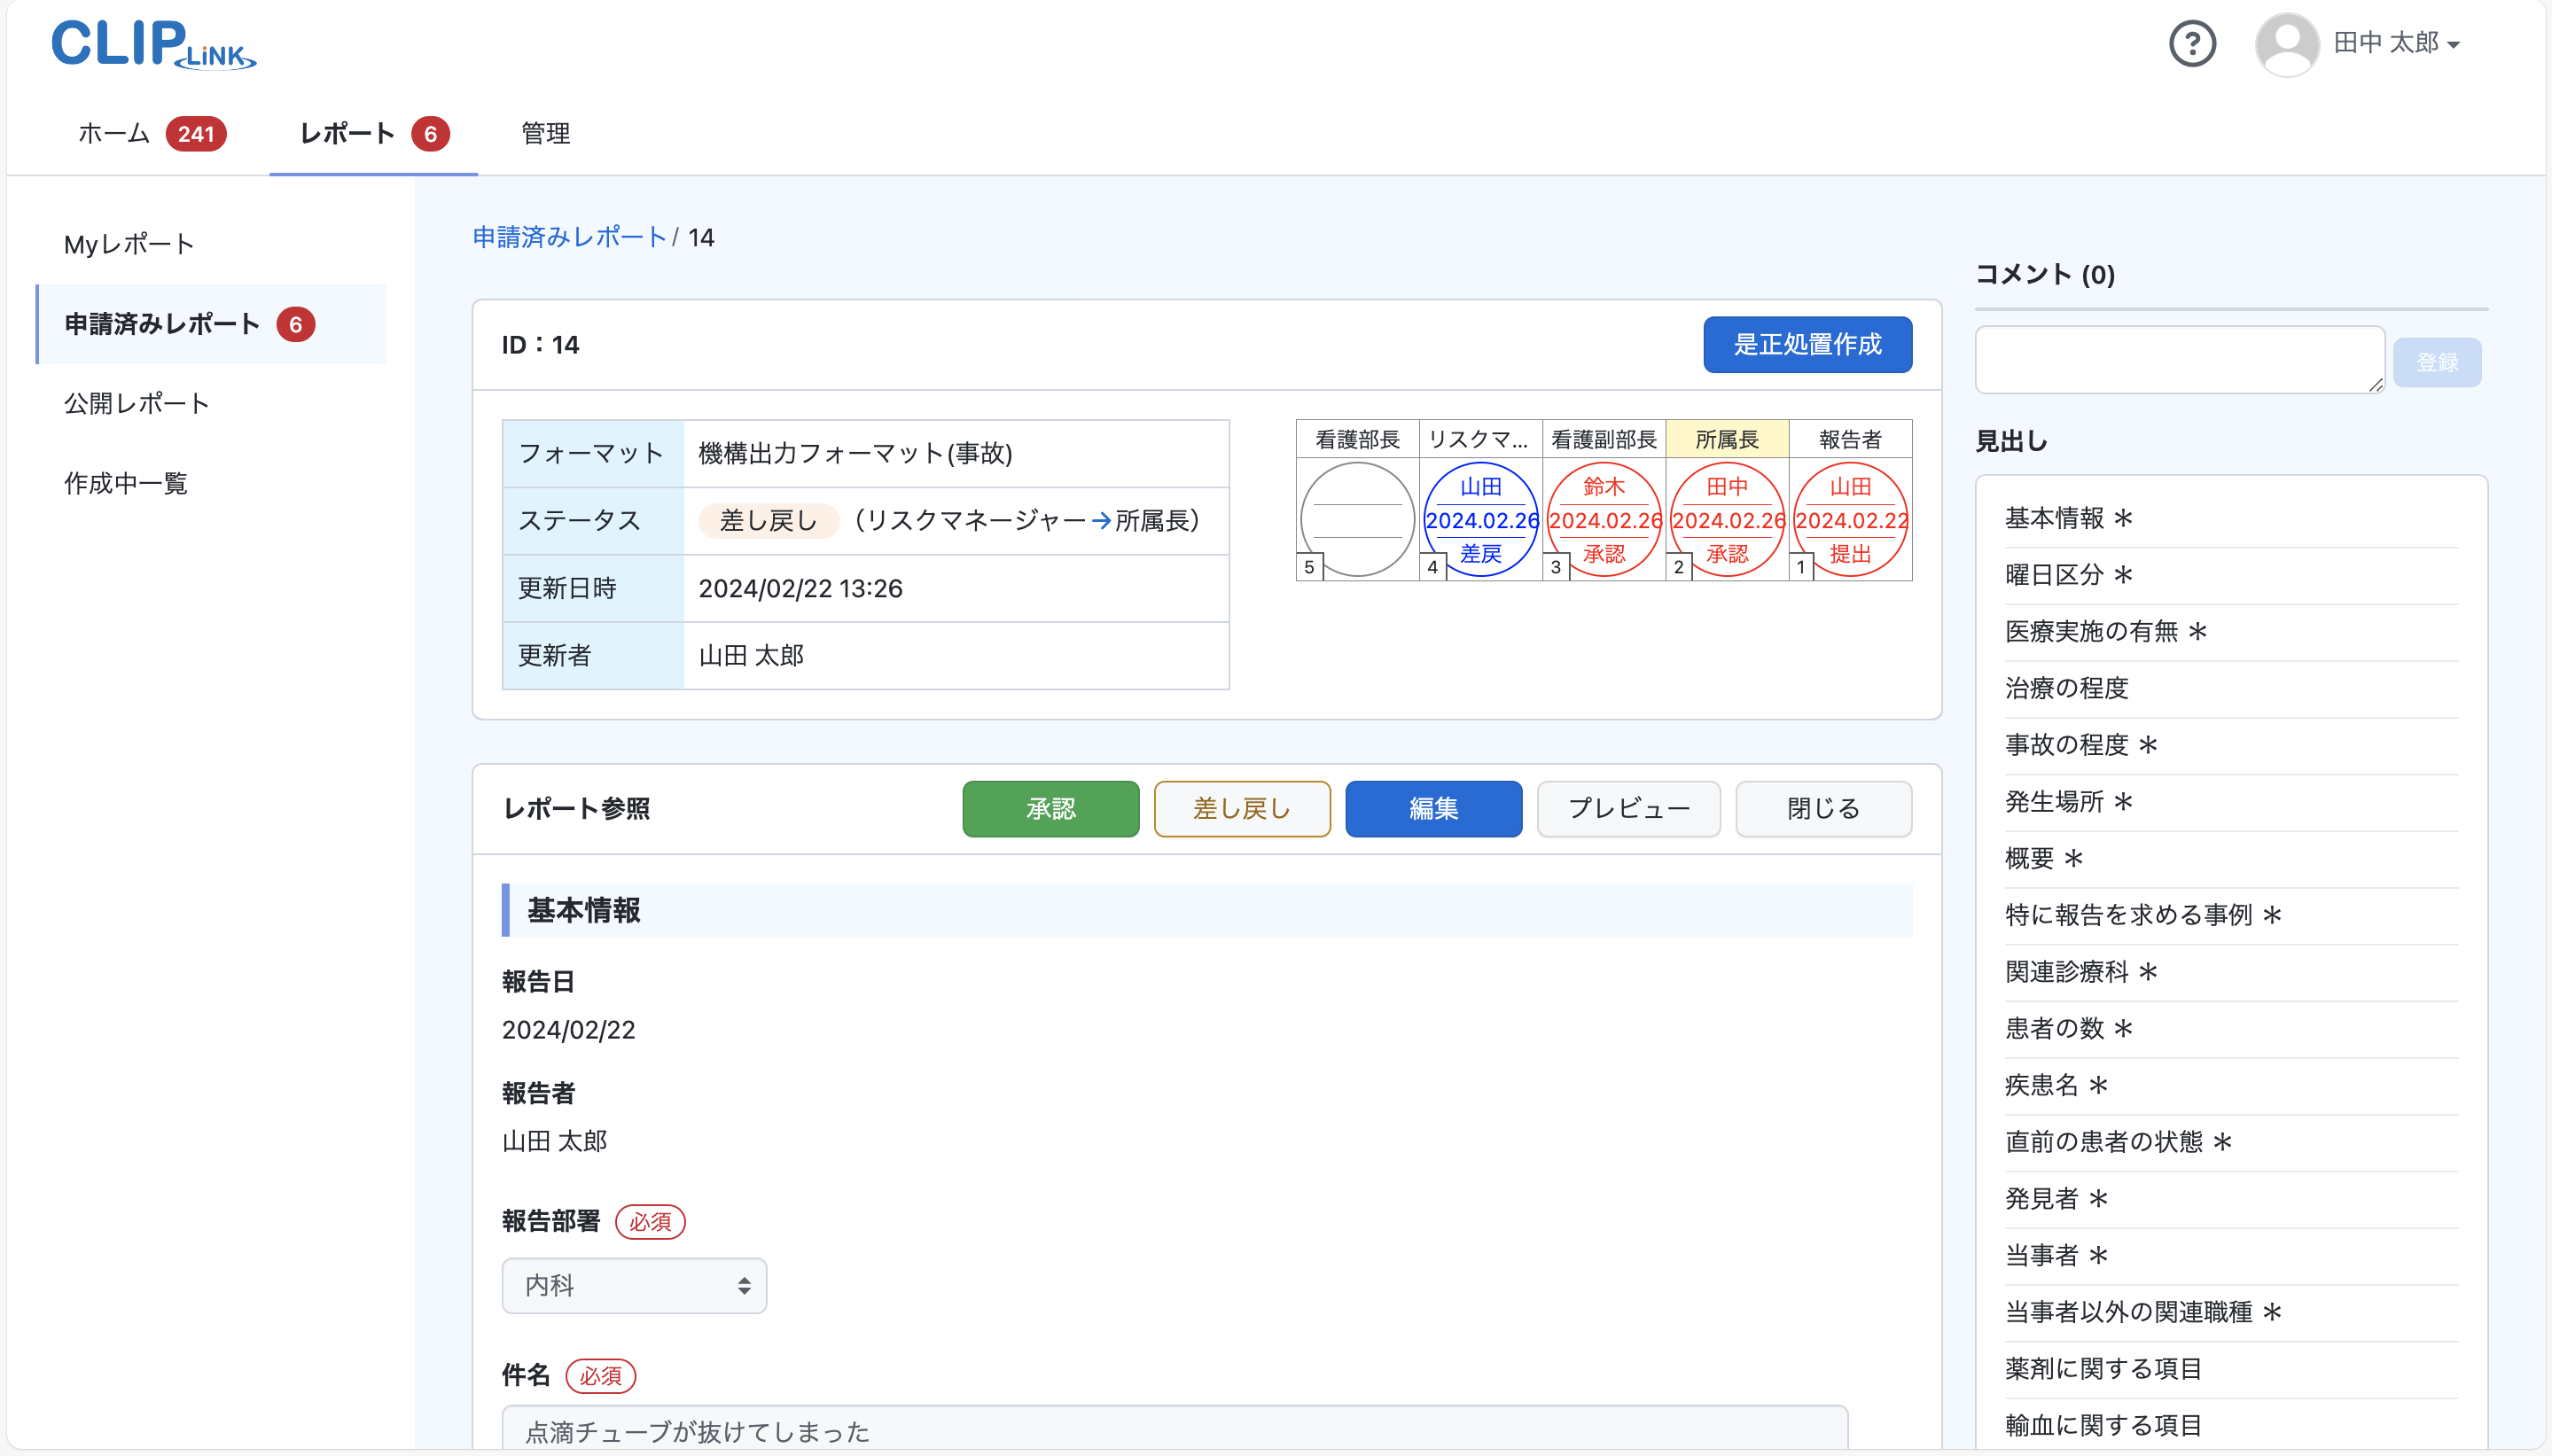Viewport: 2552px width, 1456px height.
Task: Open the 報告部署 department dropdown showing 内科
Action: [634, 1285]
